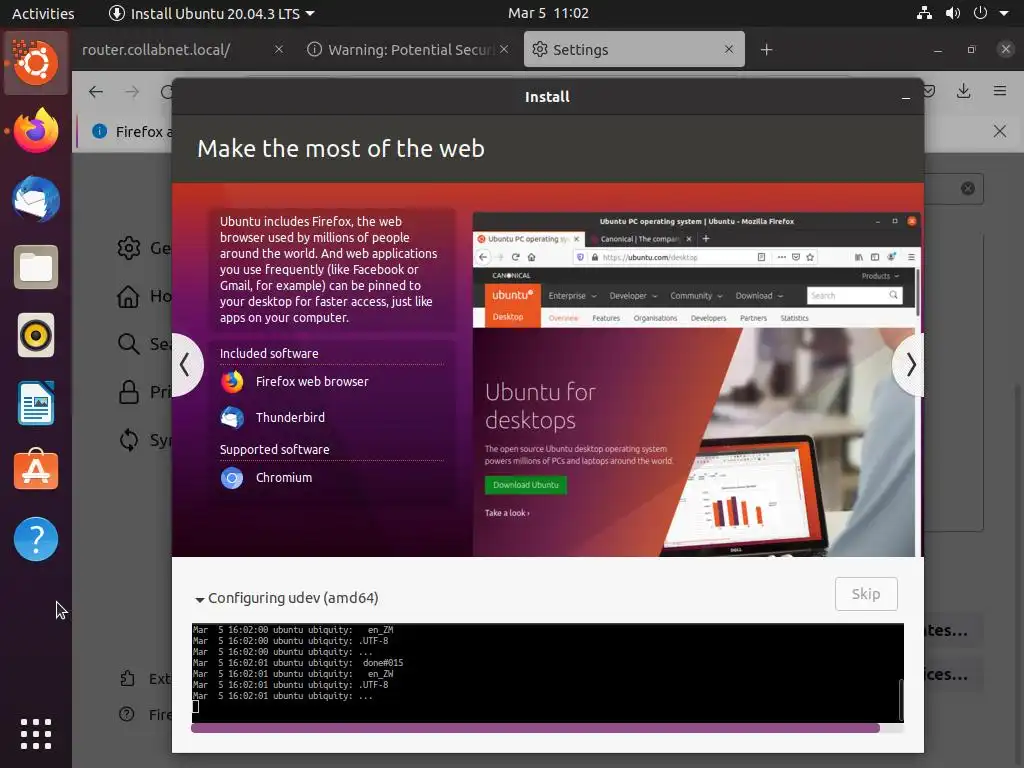Click the Ubuntu desktop website screenshot
The height and width of the screenshot is (768, 1024).
pyautogui.click(x=696, y=384)
